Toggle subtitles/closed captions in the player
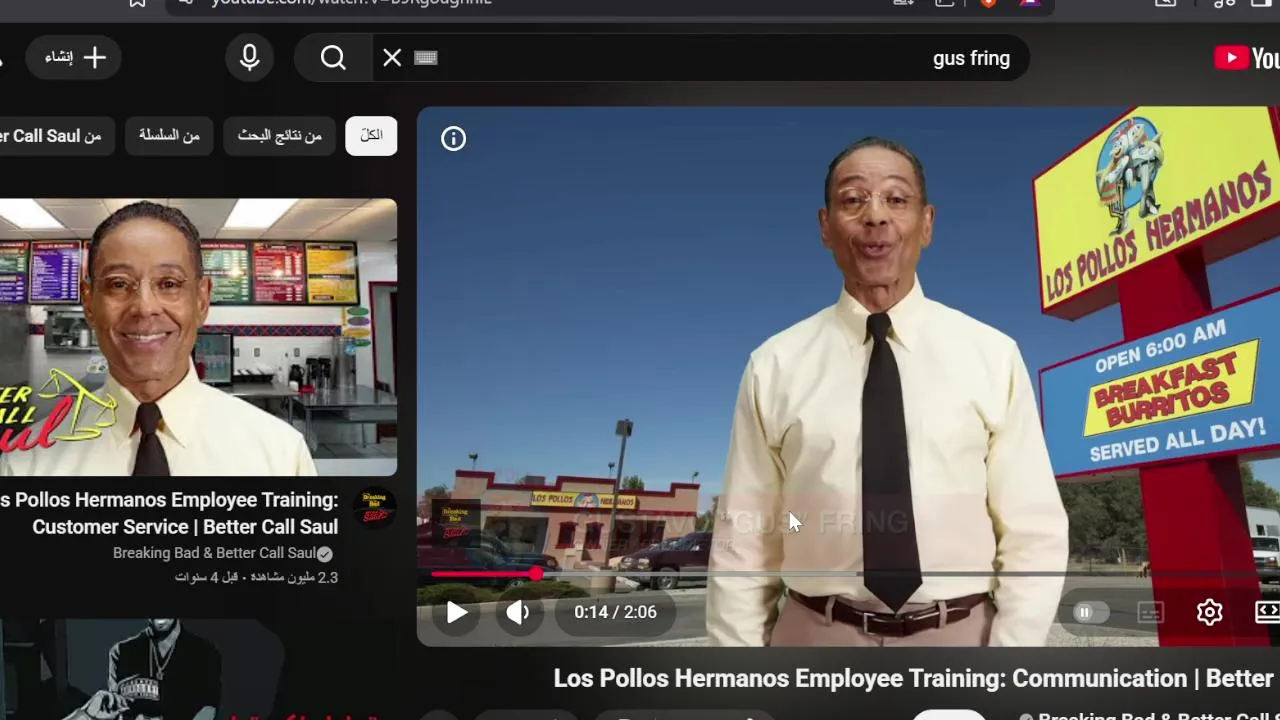1280x720 pixels. 1151,612
